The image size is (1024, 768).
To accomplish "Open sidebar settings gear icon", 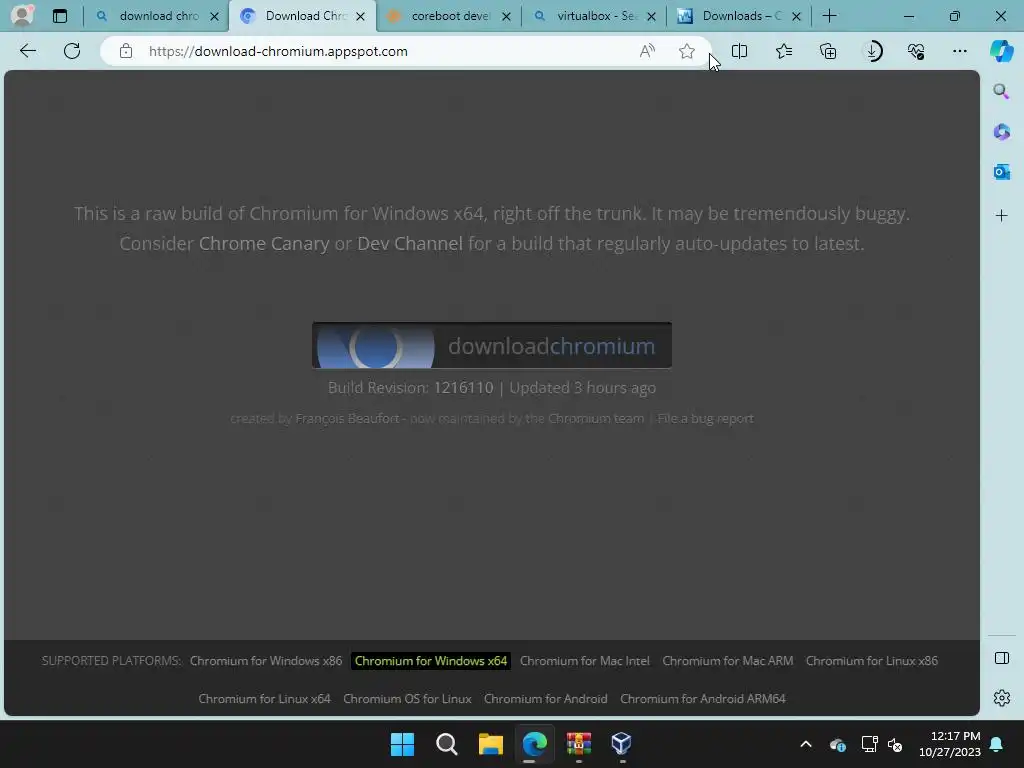I will point(1001,698).
